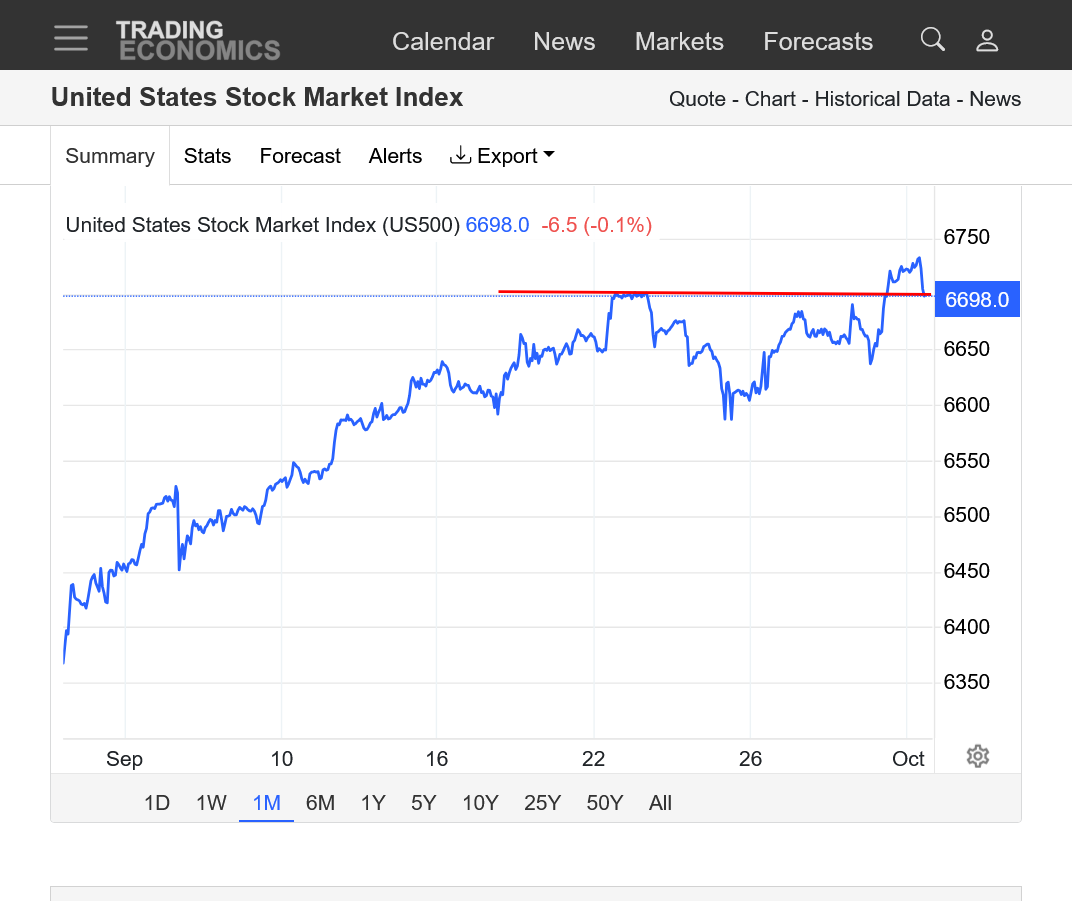Select the Summary tab
Image resolution: width=1073 pixels, height=901 pixels.
click(x=110, y=156)
